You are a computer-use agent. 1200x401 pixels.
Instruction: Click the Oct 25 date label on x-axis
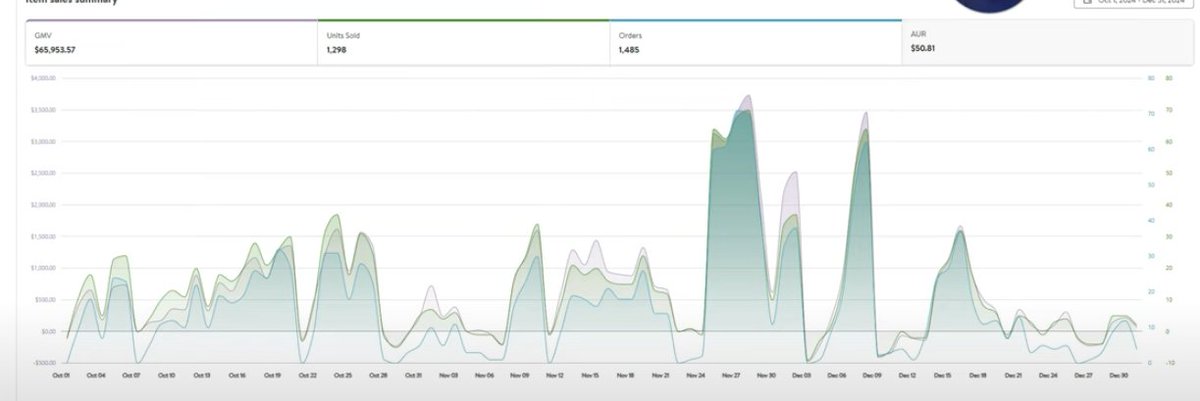point(343,375)
